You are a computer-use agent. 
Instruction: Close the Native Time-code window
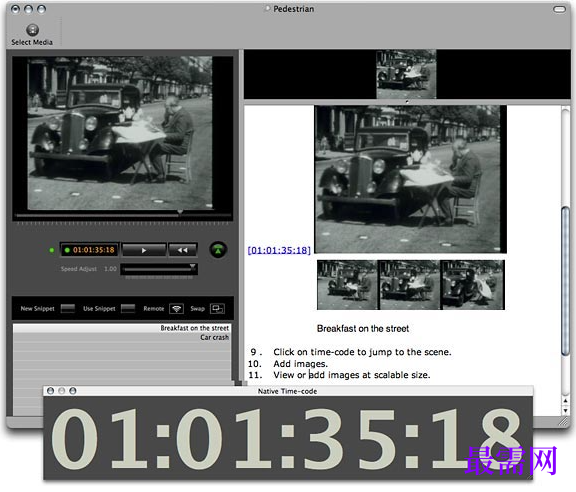pos(50,391)
